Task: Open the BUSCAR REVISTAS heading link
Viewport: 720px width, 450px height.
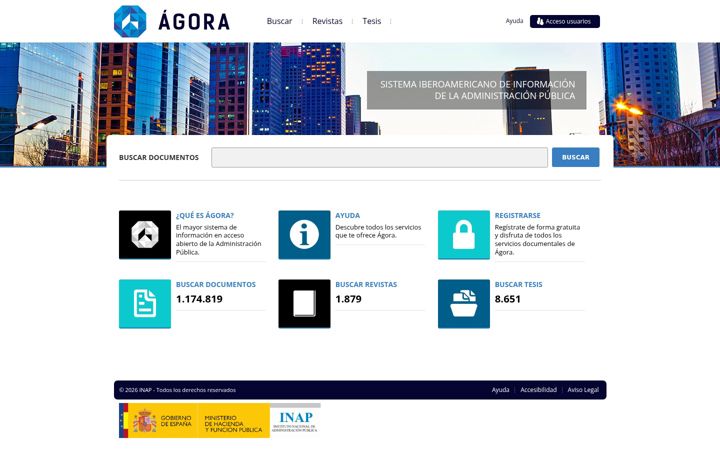Action: click(x=366, y=284)
